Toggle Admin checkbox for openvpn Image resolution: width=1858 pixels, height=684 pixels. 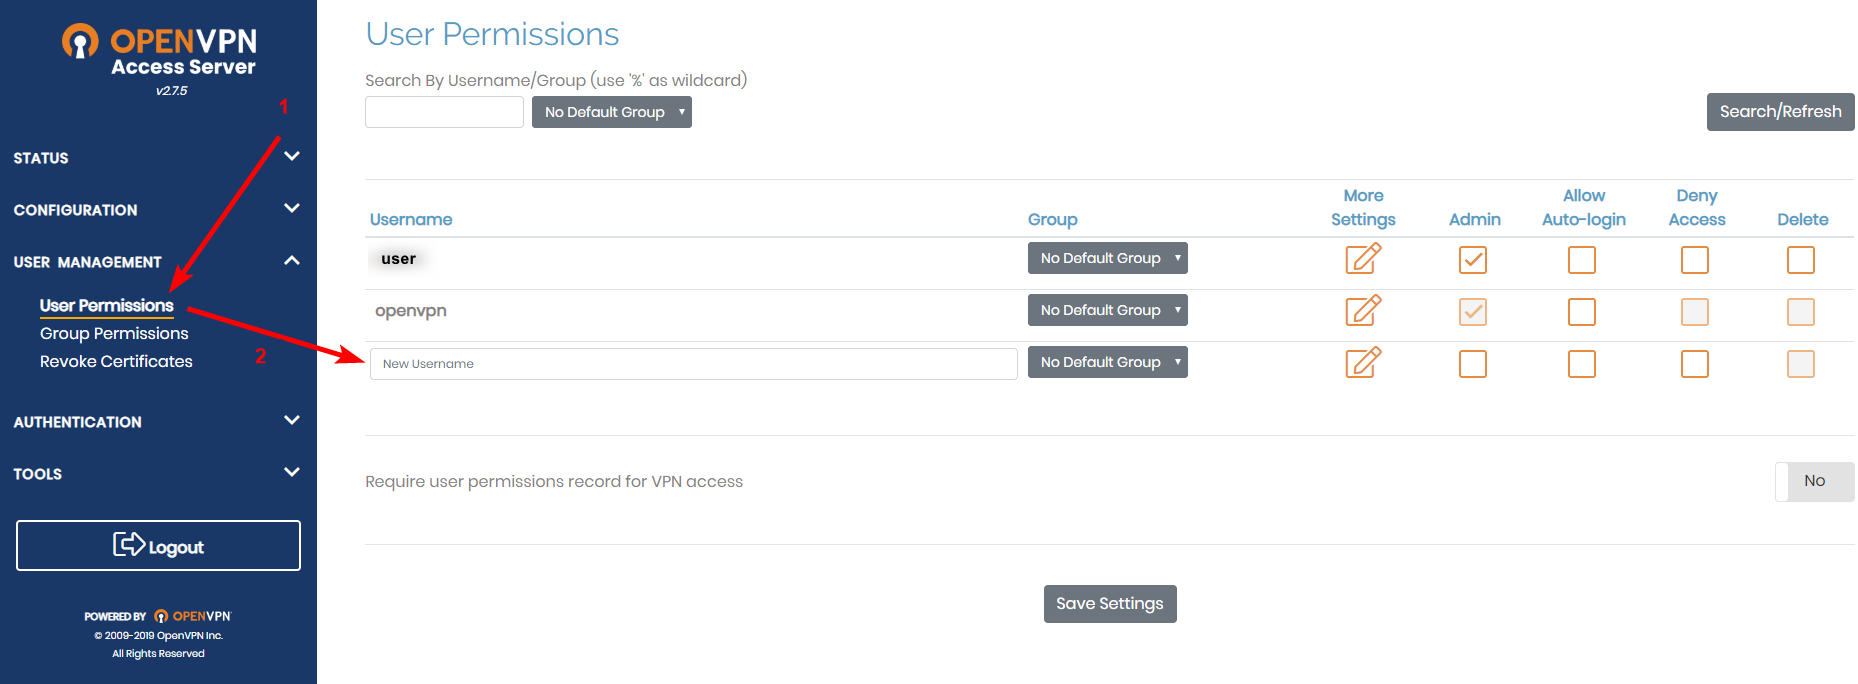[1473, 312]
